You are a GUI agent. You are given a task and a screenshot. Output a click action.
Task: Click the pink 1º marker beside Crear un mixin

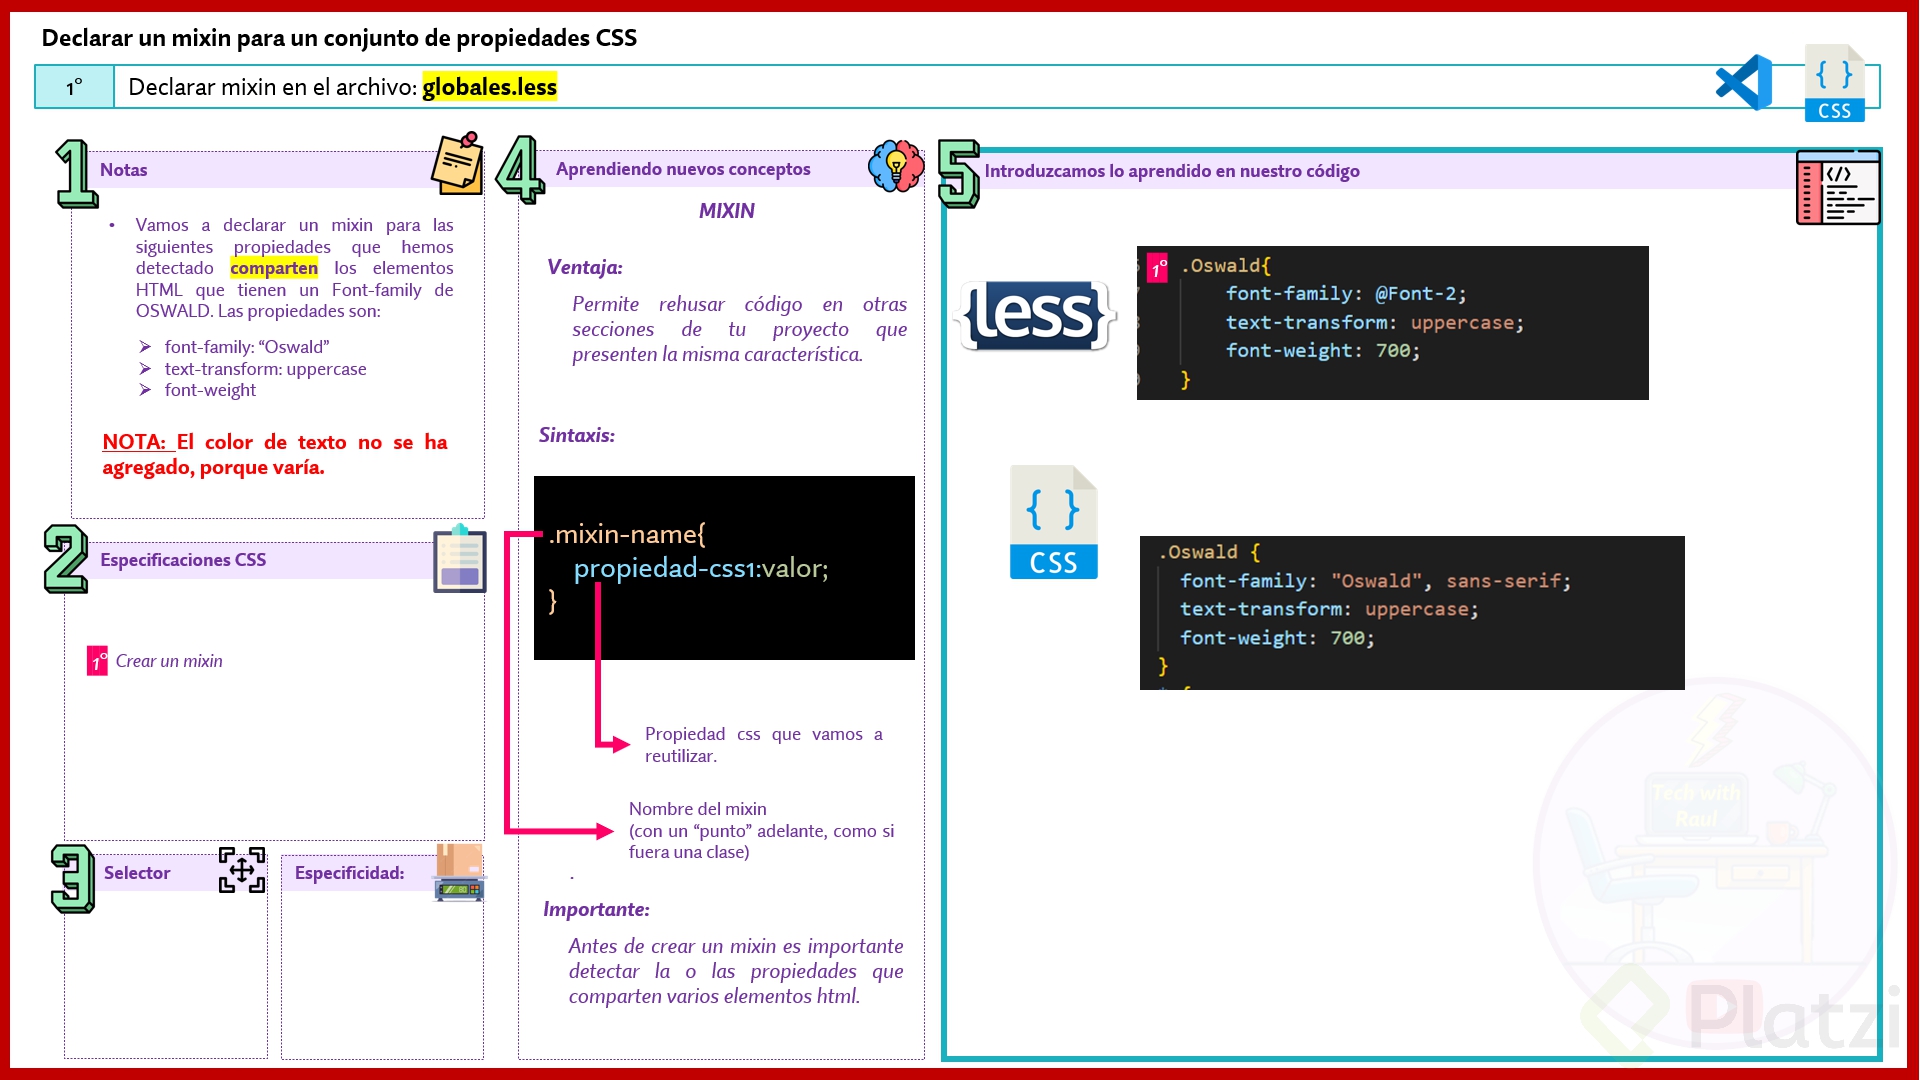97,661
